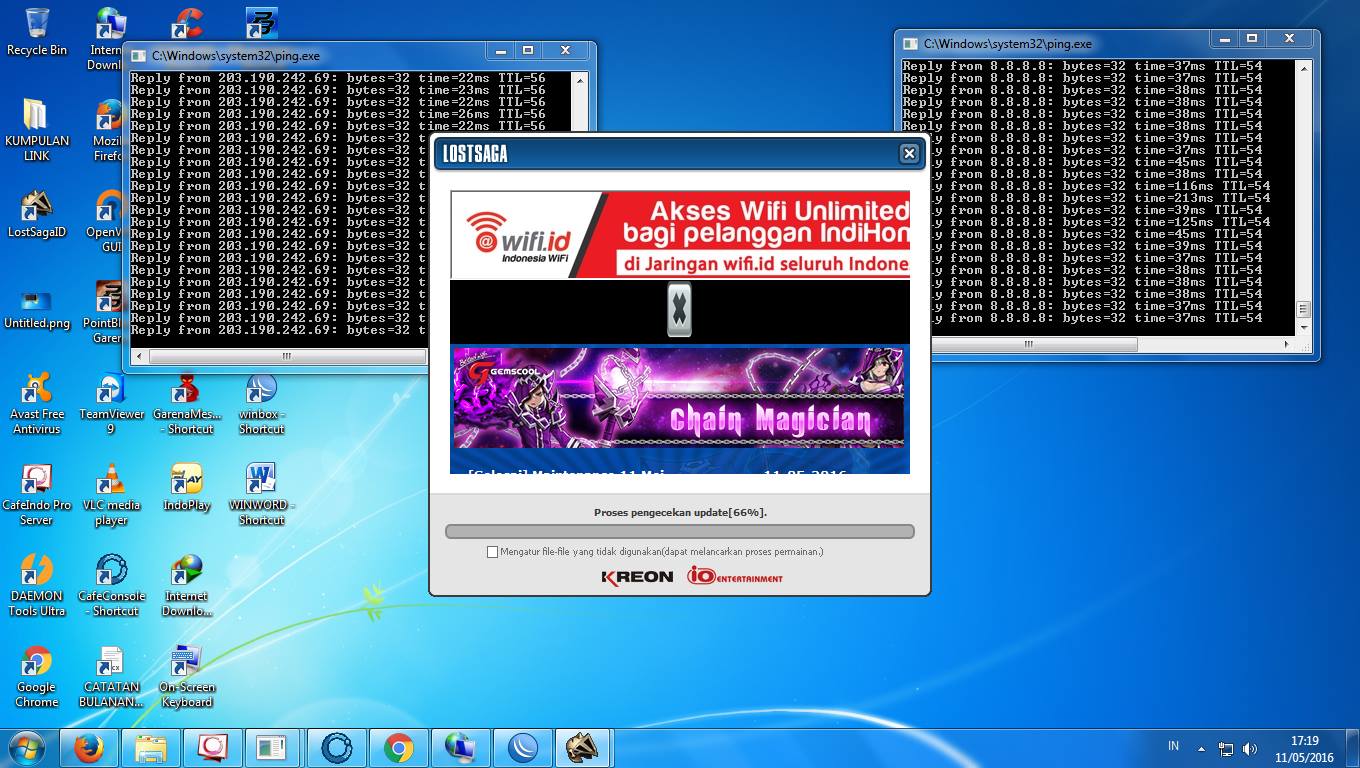1360x768 pixels.
Task: Click the LOSTSAGA title text in launcher
Action: (x=475, y=154)
